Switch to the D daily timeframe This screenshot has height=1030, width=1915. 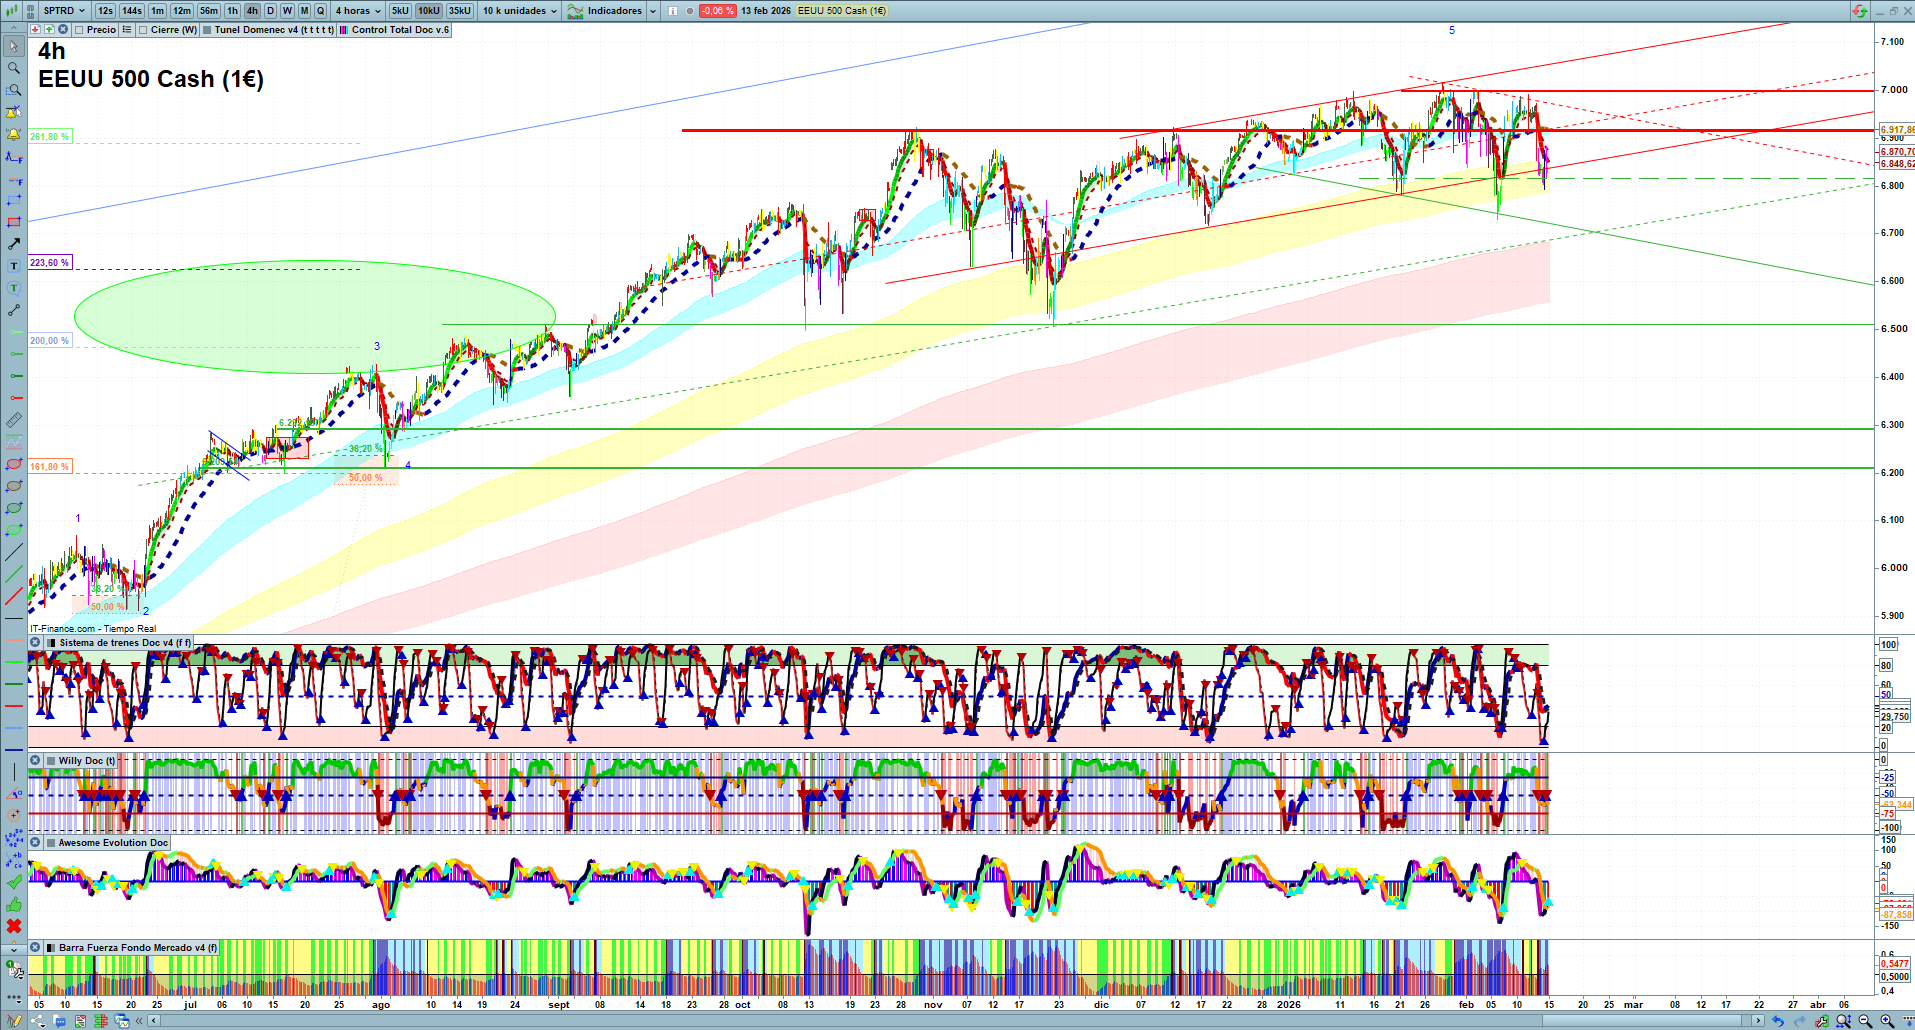tap(270, 11)
